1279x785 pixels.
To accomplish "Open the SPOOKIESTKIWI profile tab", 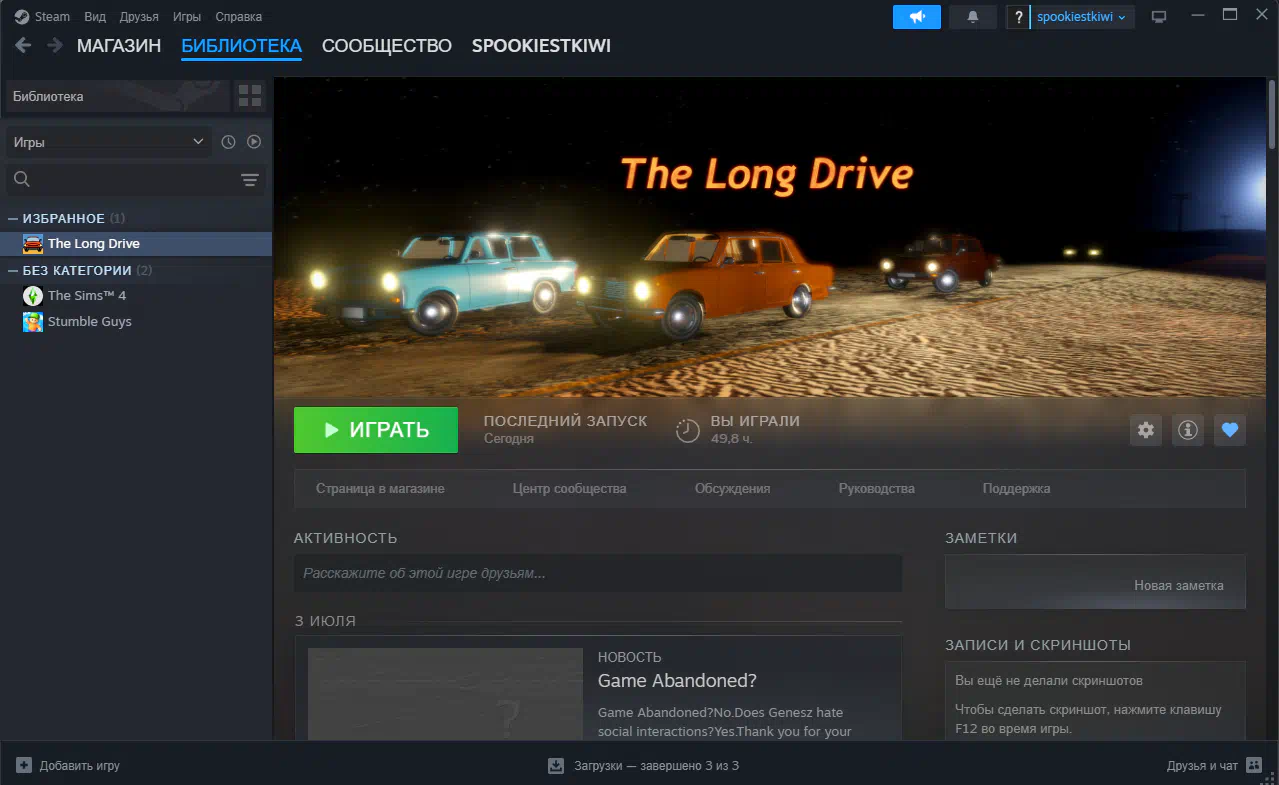I will pyautogui.click(x=541, y=46).
